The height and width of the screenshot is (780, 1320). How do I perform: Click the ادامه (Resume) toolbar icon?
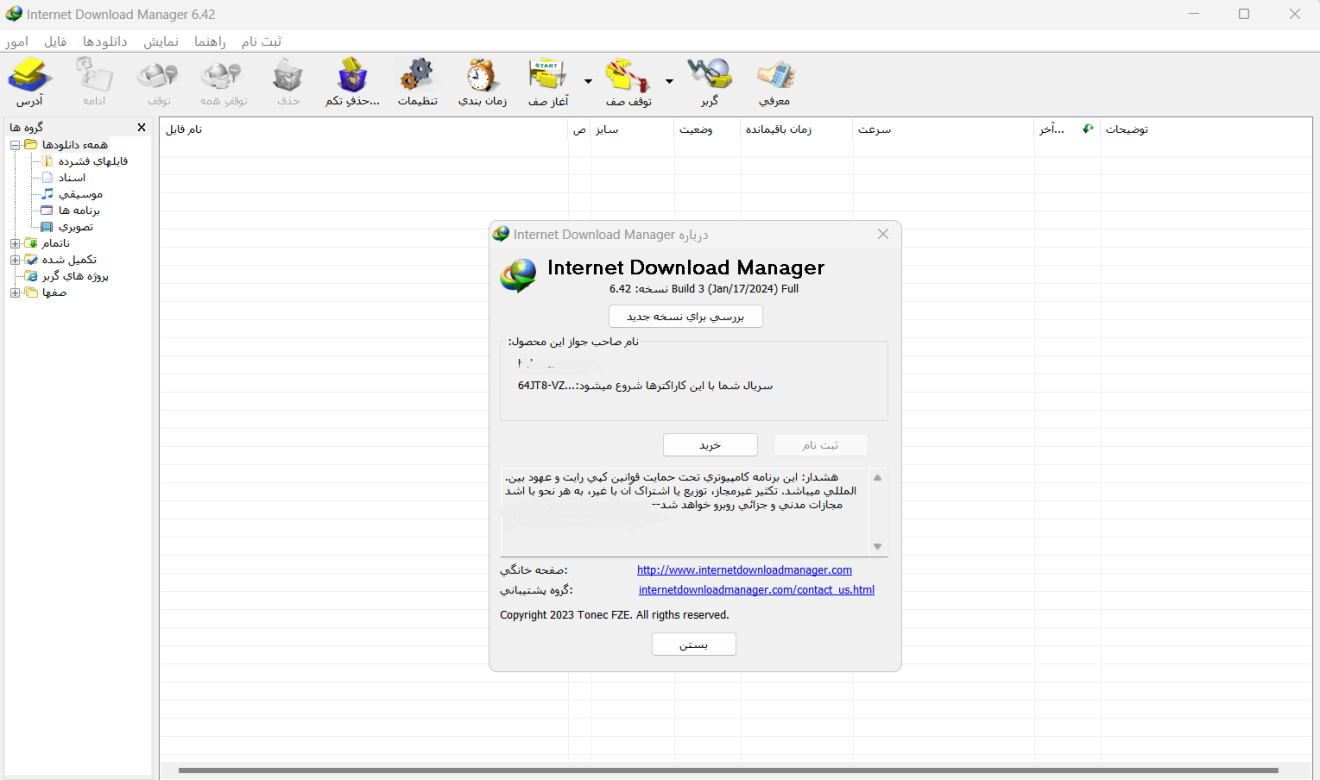(95, 81)
